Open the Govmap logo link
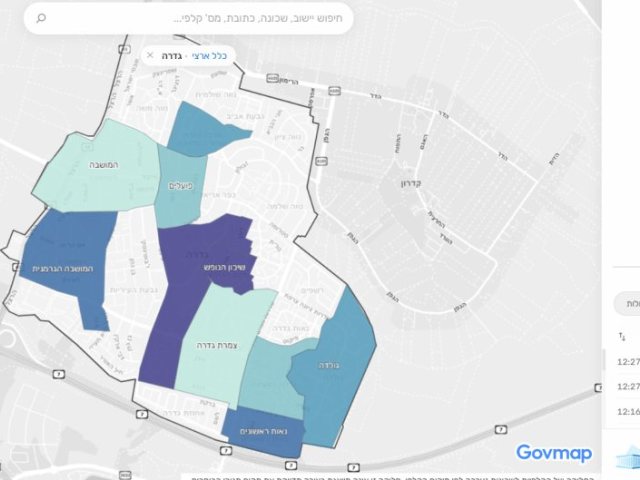This screenshot has width=640, height=480. tap(554, 453)
